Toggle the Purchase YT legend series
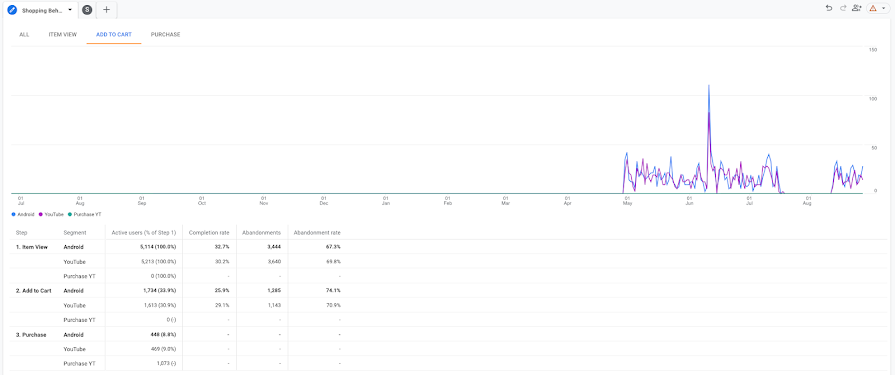Image resolution: width=895 pixels, height=375 pixels. 85,214
